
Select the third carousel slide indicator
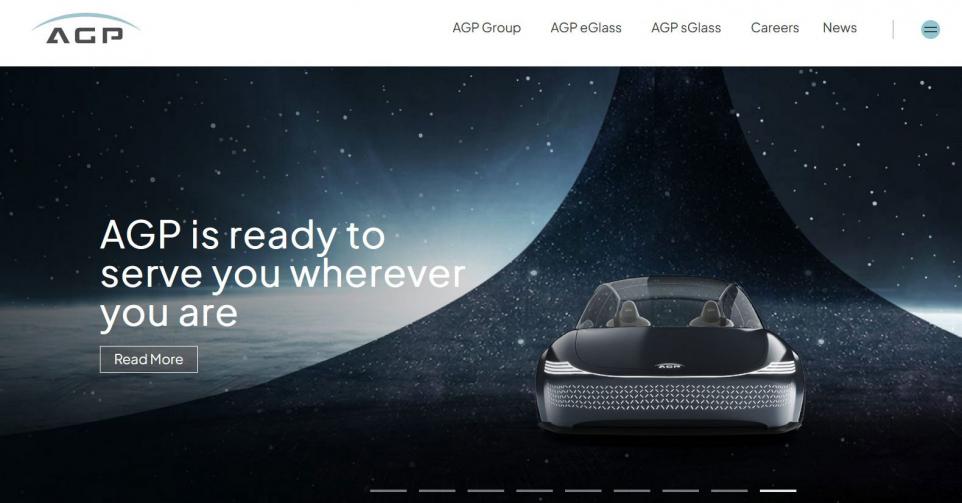coord(486,491)
